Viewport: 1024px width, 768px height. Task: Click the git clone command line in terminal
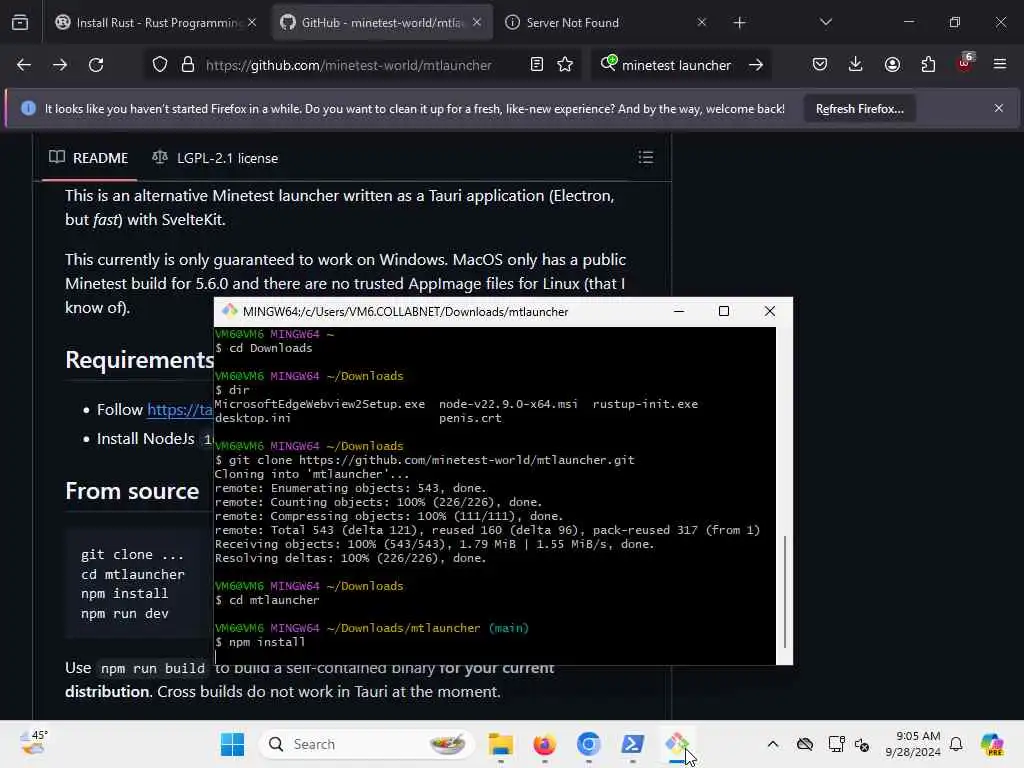coord(424,460)
